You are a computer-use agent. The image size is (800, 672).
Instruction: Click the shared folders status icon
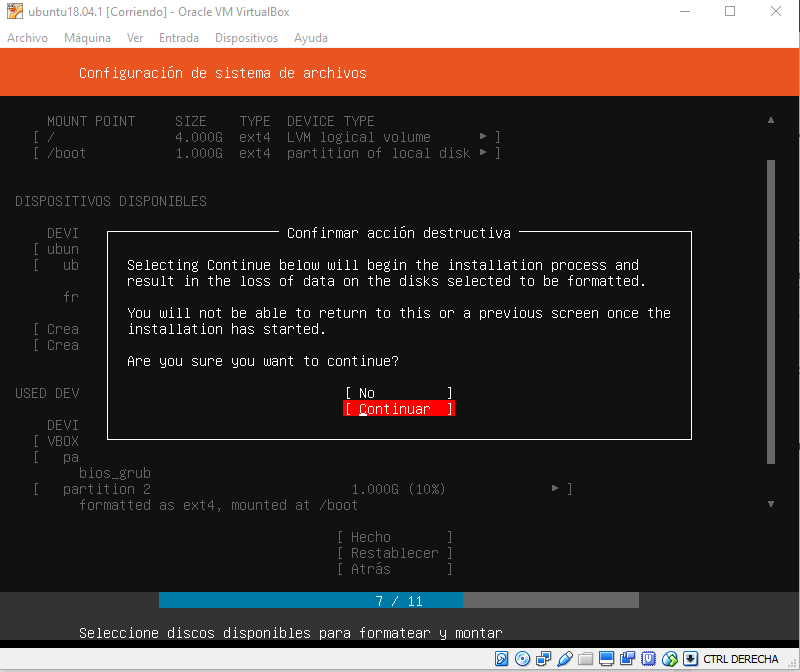586,659
